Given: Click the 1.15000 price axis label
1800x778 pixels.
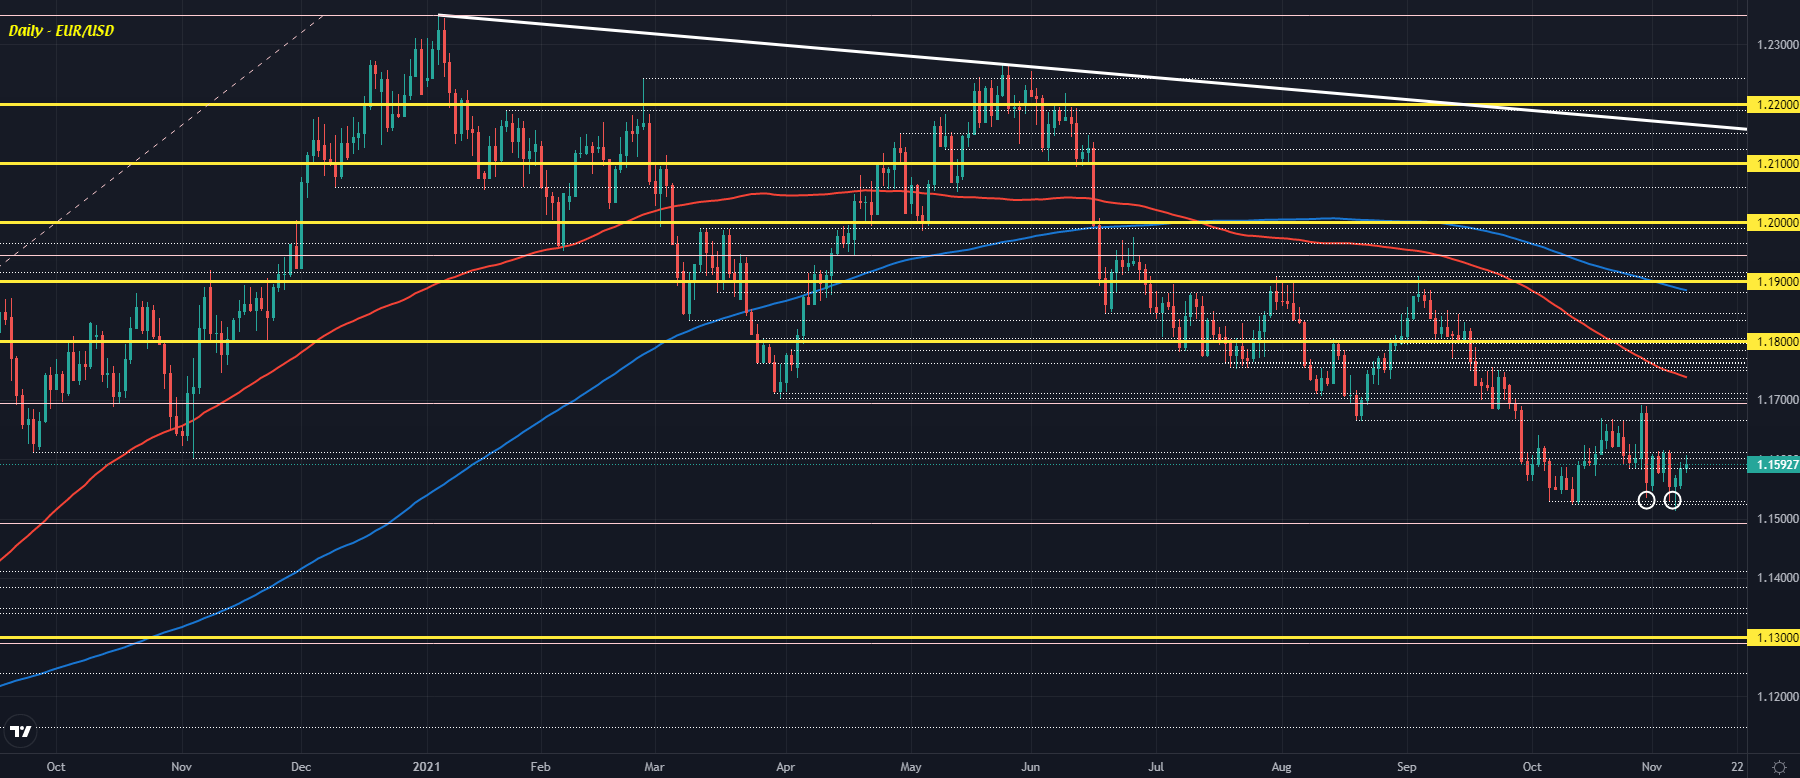Looking at the screenshot, I should (1777, 519).
